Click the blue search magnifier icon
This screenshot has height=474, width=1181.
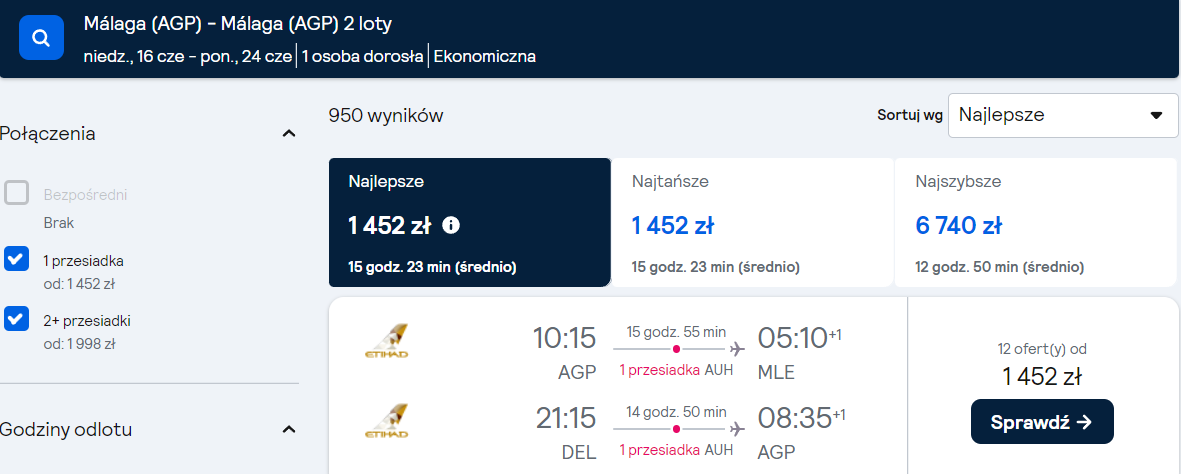(x=41, y=38)
